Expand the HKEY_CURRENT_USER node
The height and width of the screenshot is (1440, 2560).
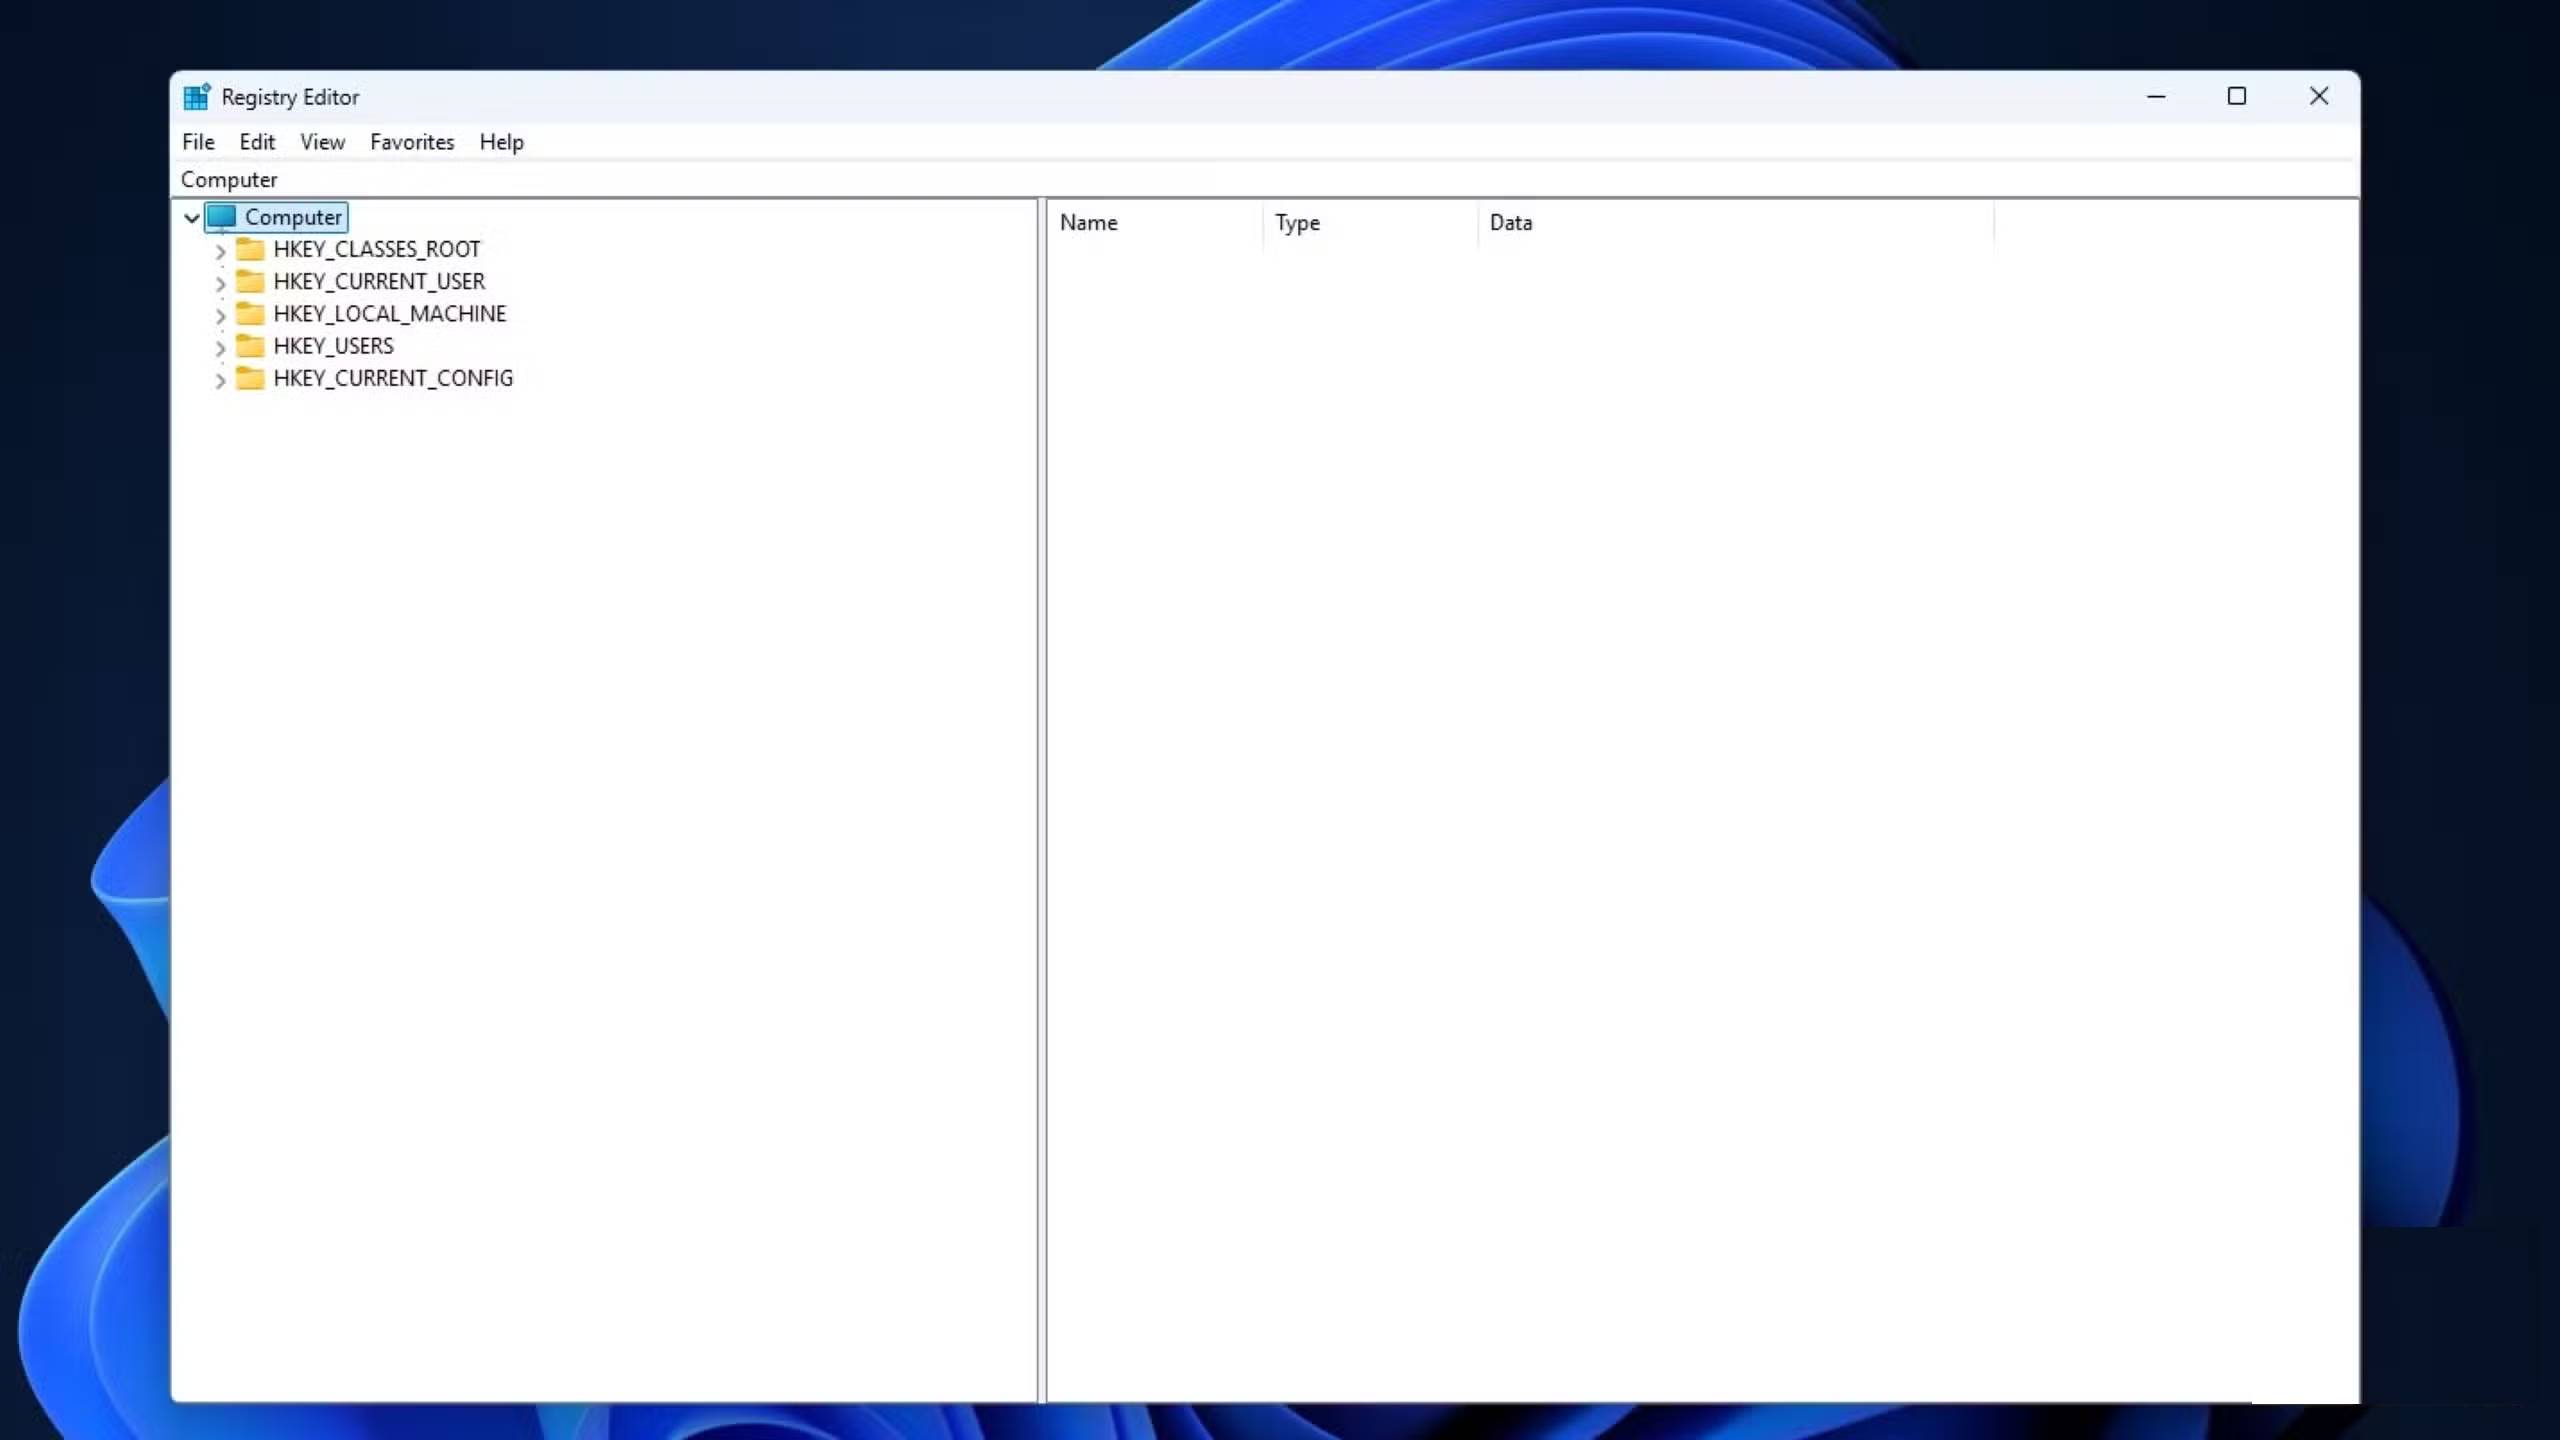coord(219,284)
